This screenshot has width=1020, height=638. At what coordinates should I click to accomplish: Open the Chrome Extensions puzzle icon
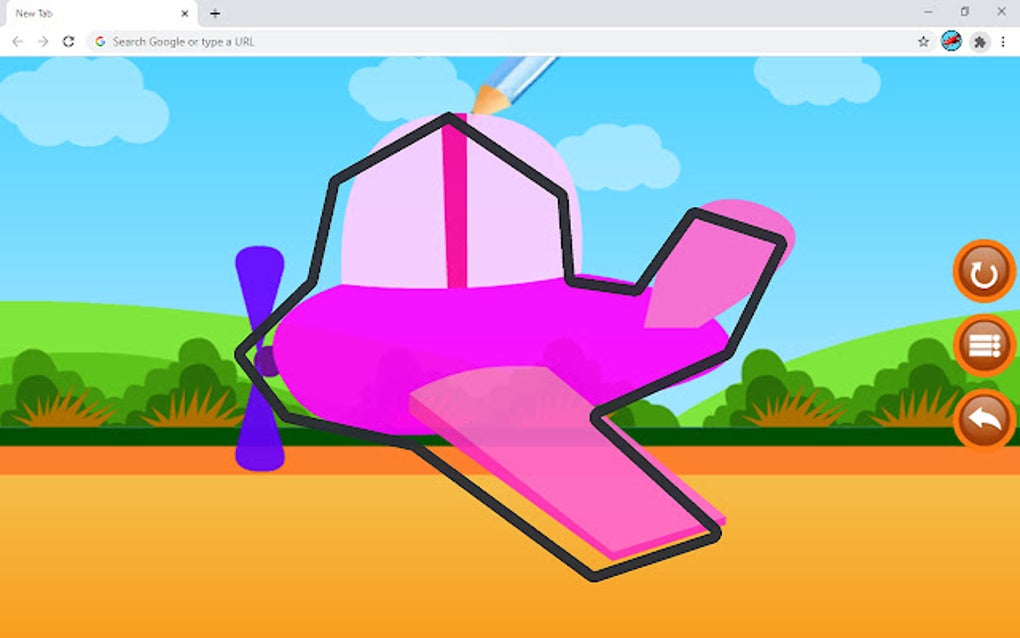981,42
